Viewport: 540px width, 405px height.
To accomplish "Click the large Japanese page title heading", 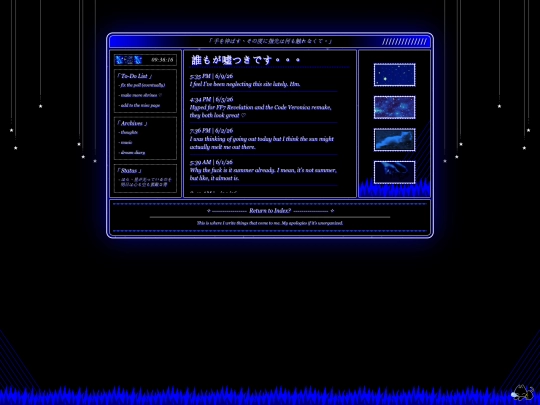I will point(246,60).
